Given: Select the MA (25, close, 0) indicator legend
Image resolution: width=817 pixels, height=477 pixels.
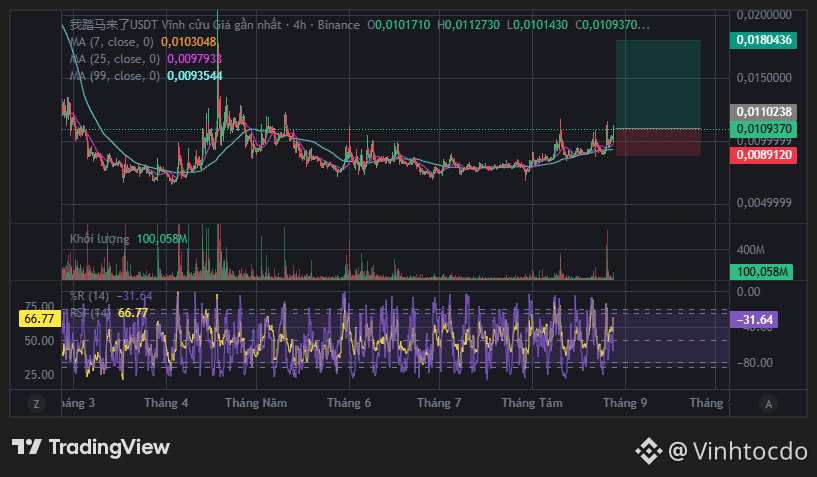Looking at the screenshot, I should tap(115, 59).
